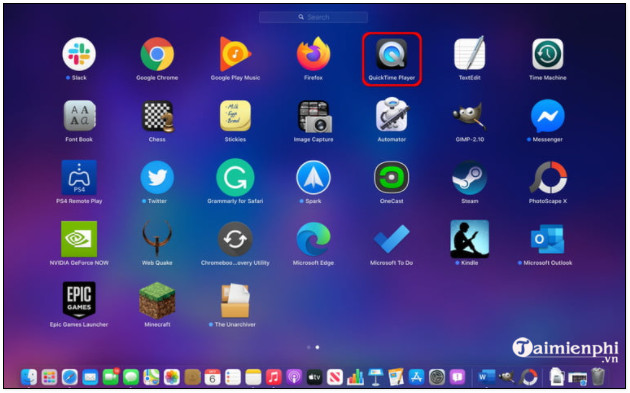Launch Microsoft Outlook
The image size is (630, 393).
pos(548,239)
